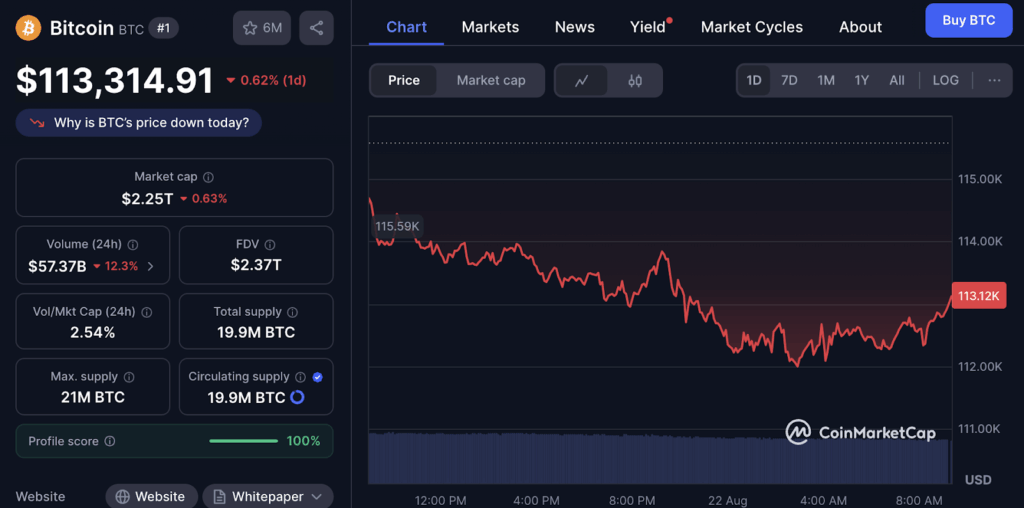The height and width of the screenshot is (508, 1024).
Task: Click info icon beside Profile score
Action: coord(110,441)
